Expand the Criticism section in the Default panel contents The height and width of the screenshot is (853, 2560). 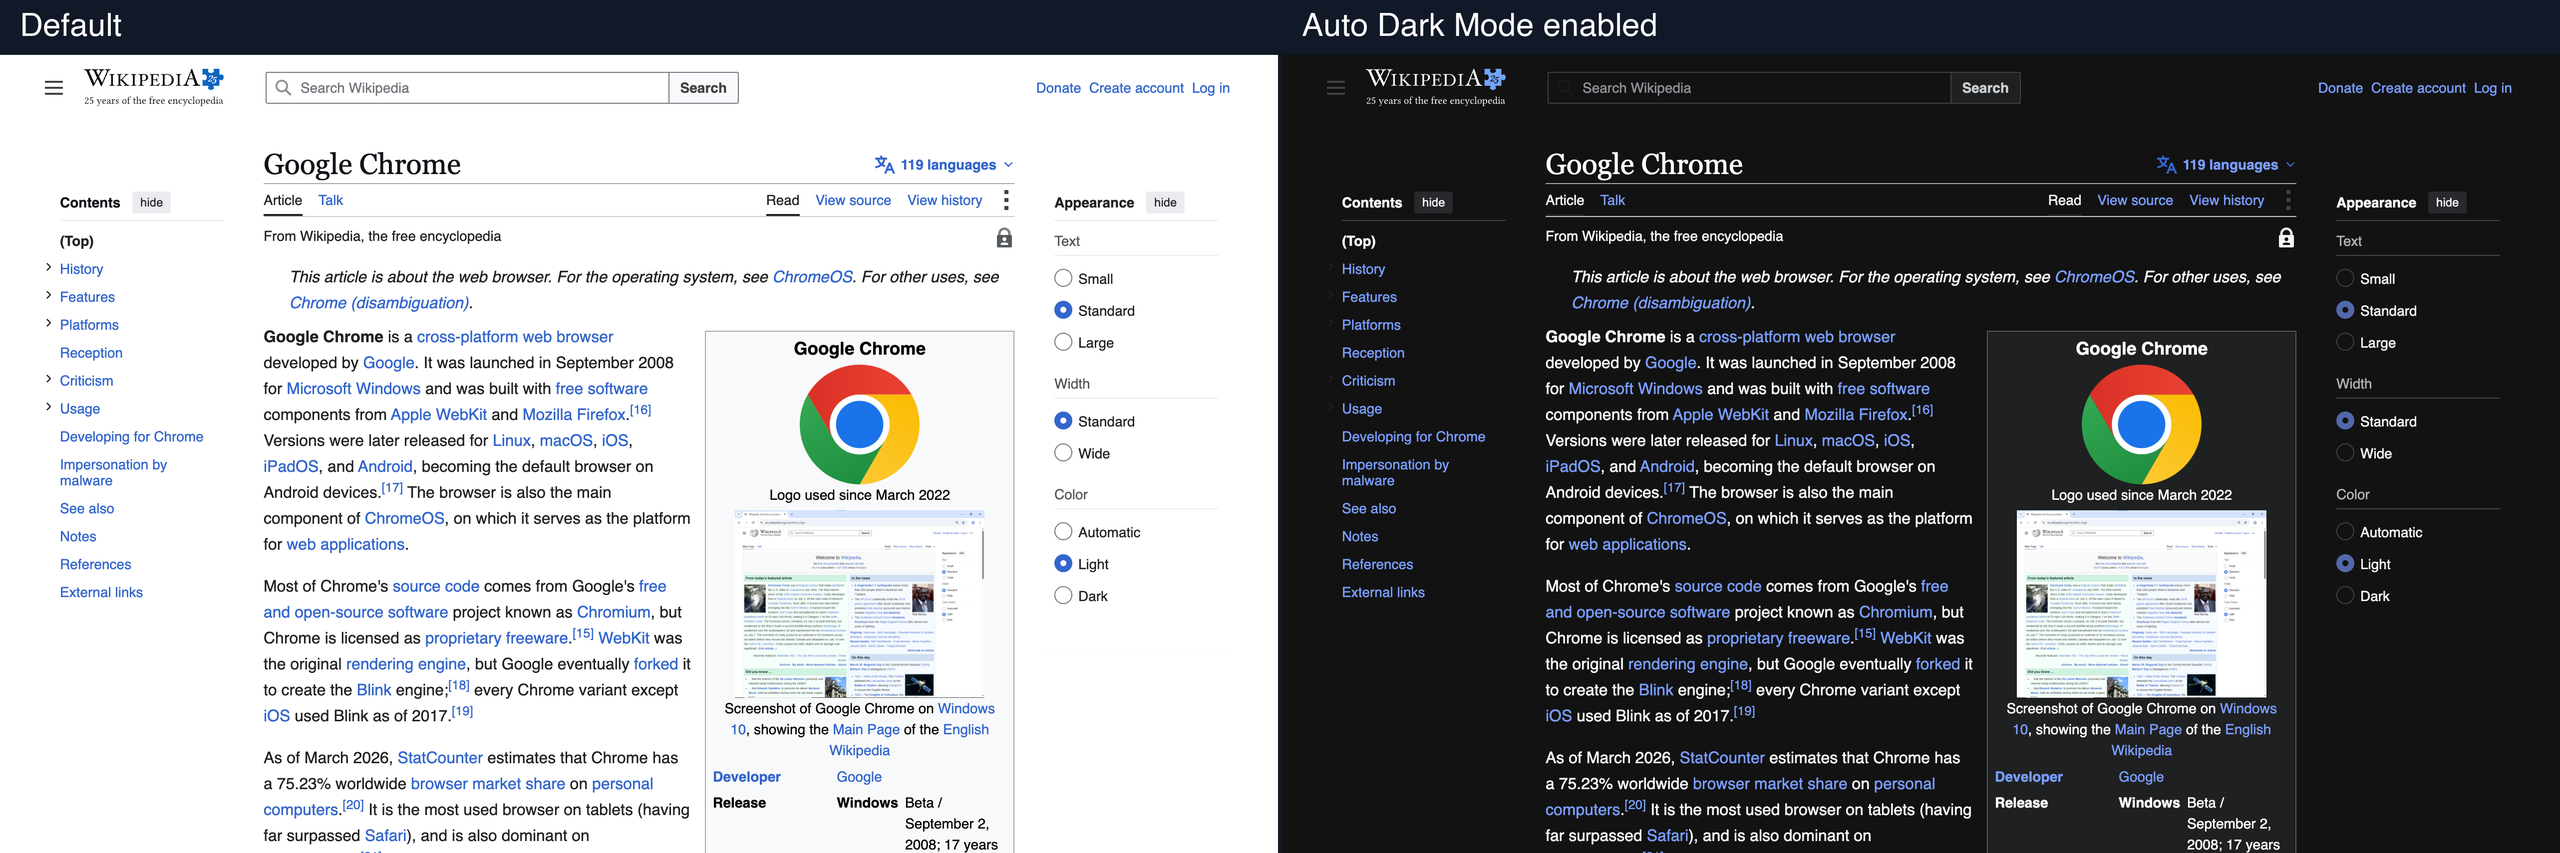[48, 379]
